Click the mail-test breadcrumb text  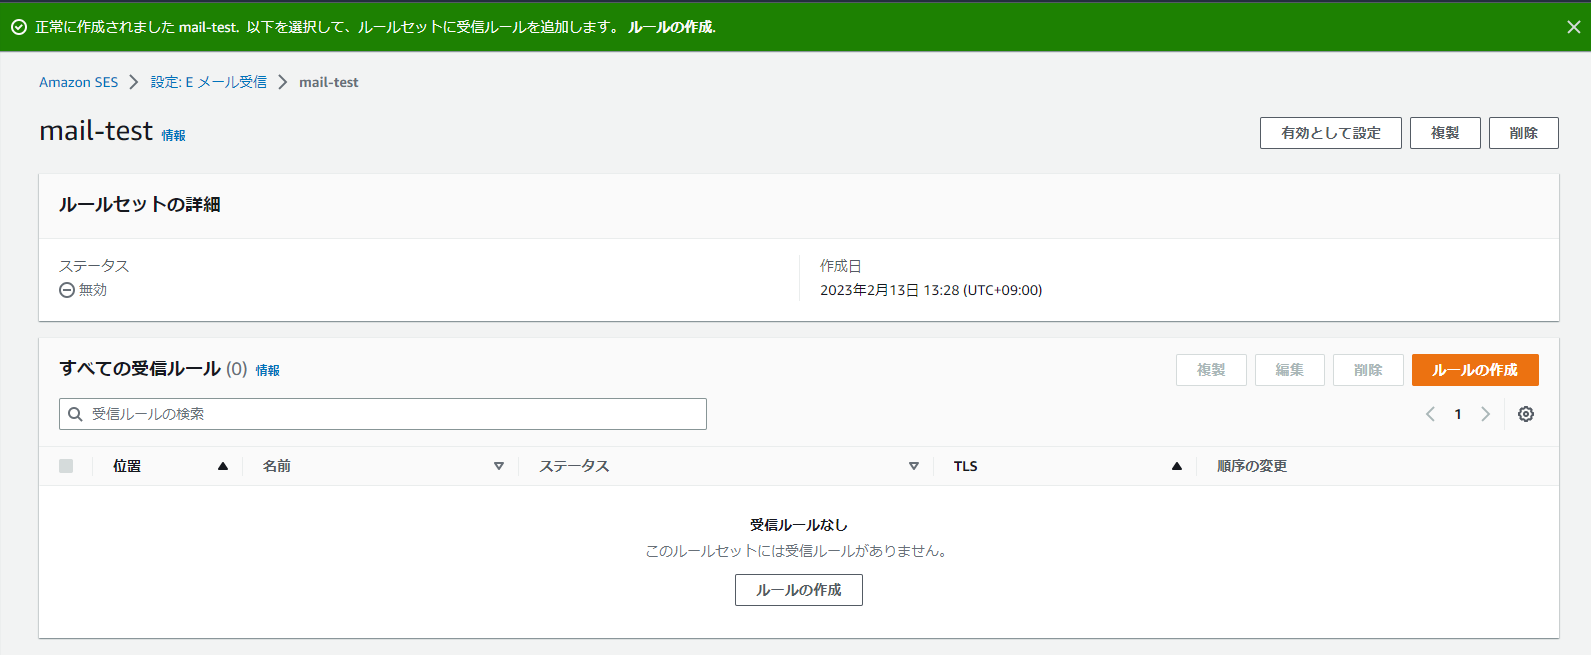coord(328,82)
